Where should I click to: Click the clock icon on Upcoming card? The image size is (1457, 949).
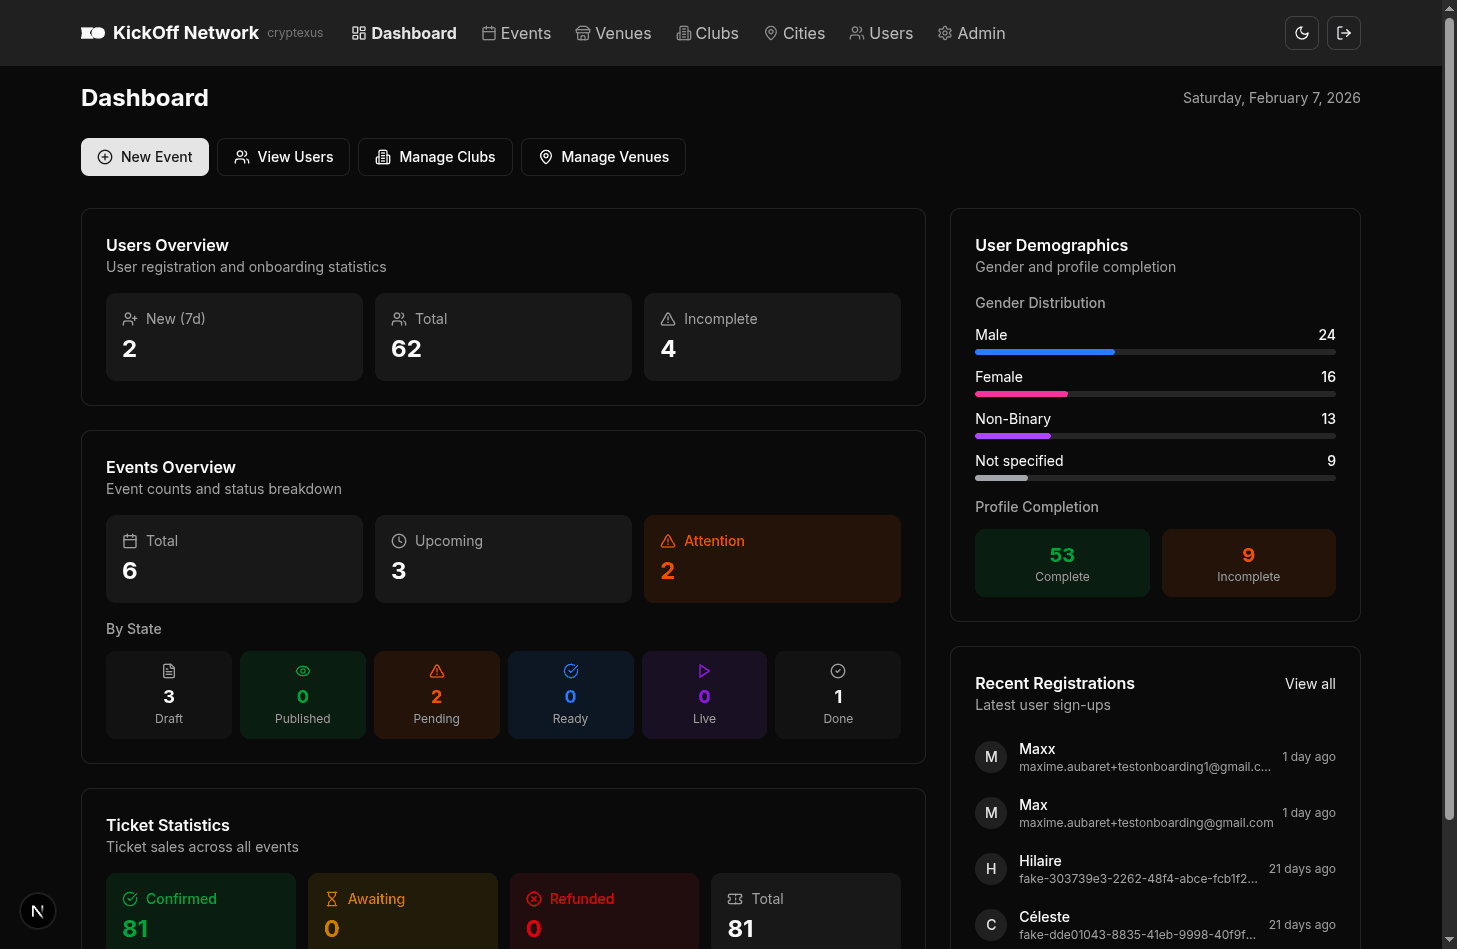pyautogui.click(x=399, y=541)
